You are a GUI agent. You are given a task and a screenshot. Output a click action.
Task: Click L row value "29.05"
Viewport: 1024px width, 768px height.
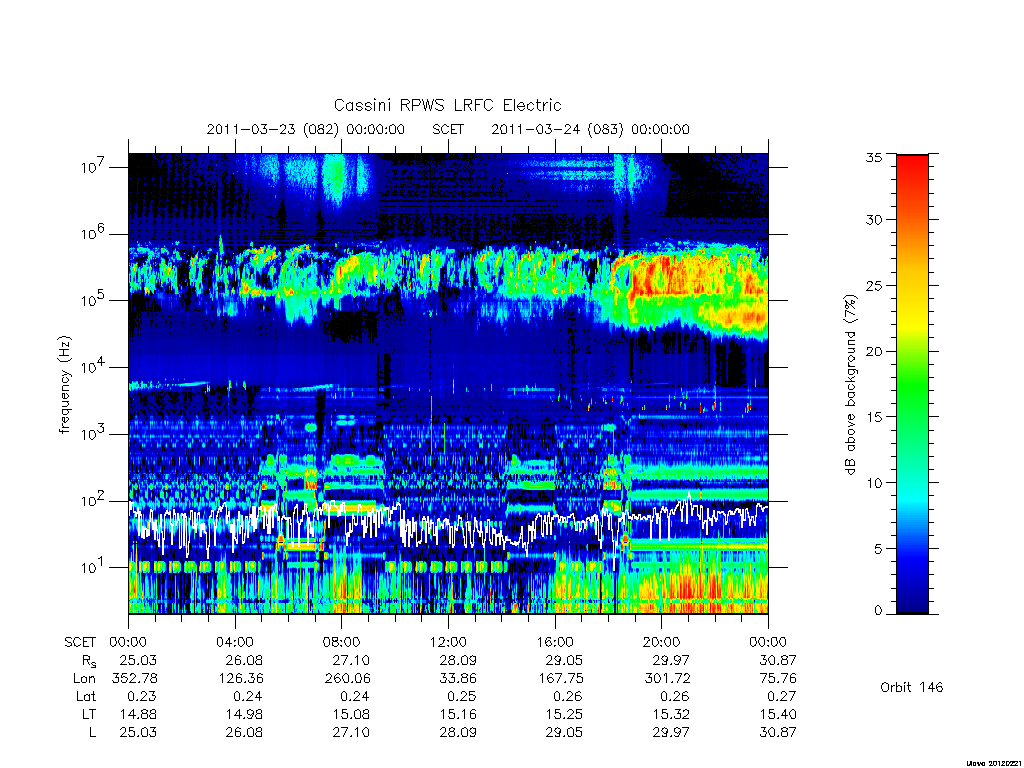tap(565, 733)
